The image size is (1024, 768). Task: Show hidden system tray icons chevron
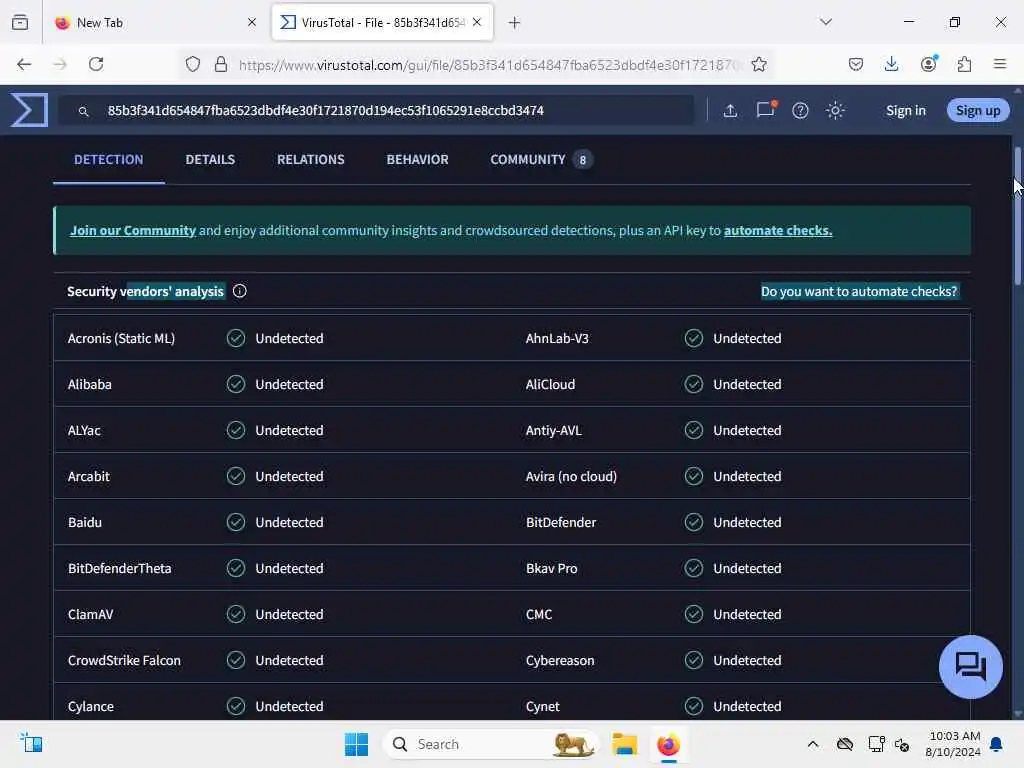(812, 744)
